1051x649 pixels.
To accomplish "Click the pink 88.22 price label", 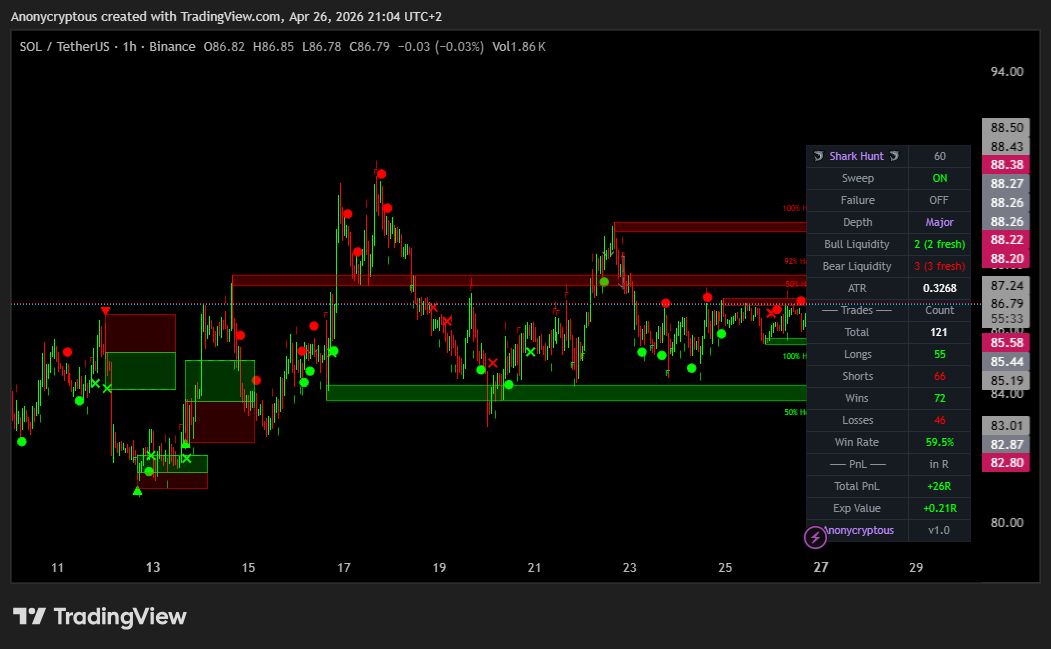I will (x=1006, y=239).
